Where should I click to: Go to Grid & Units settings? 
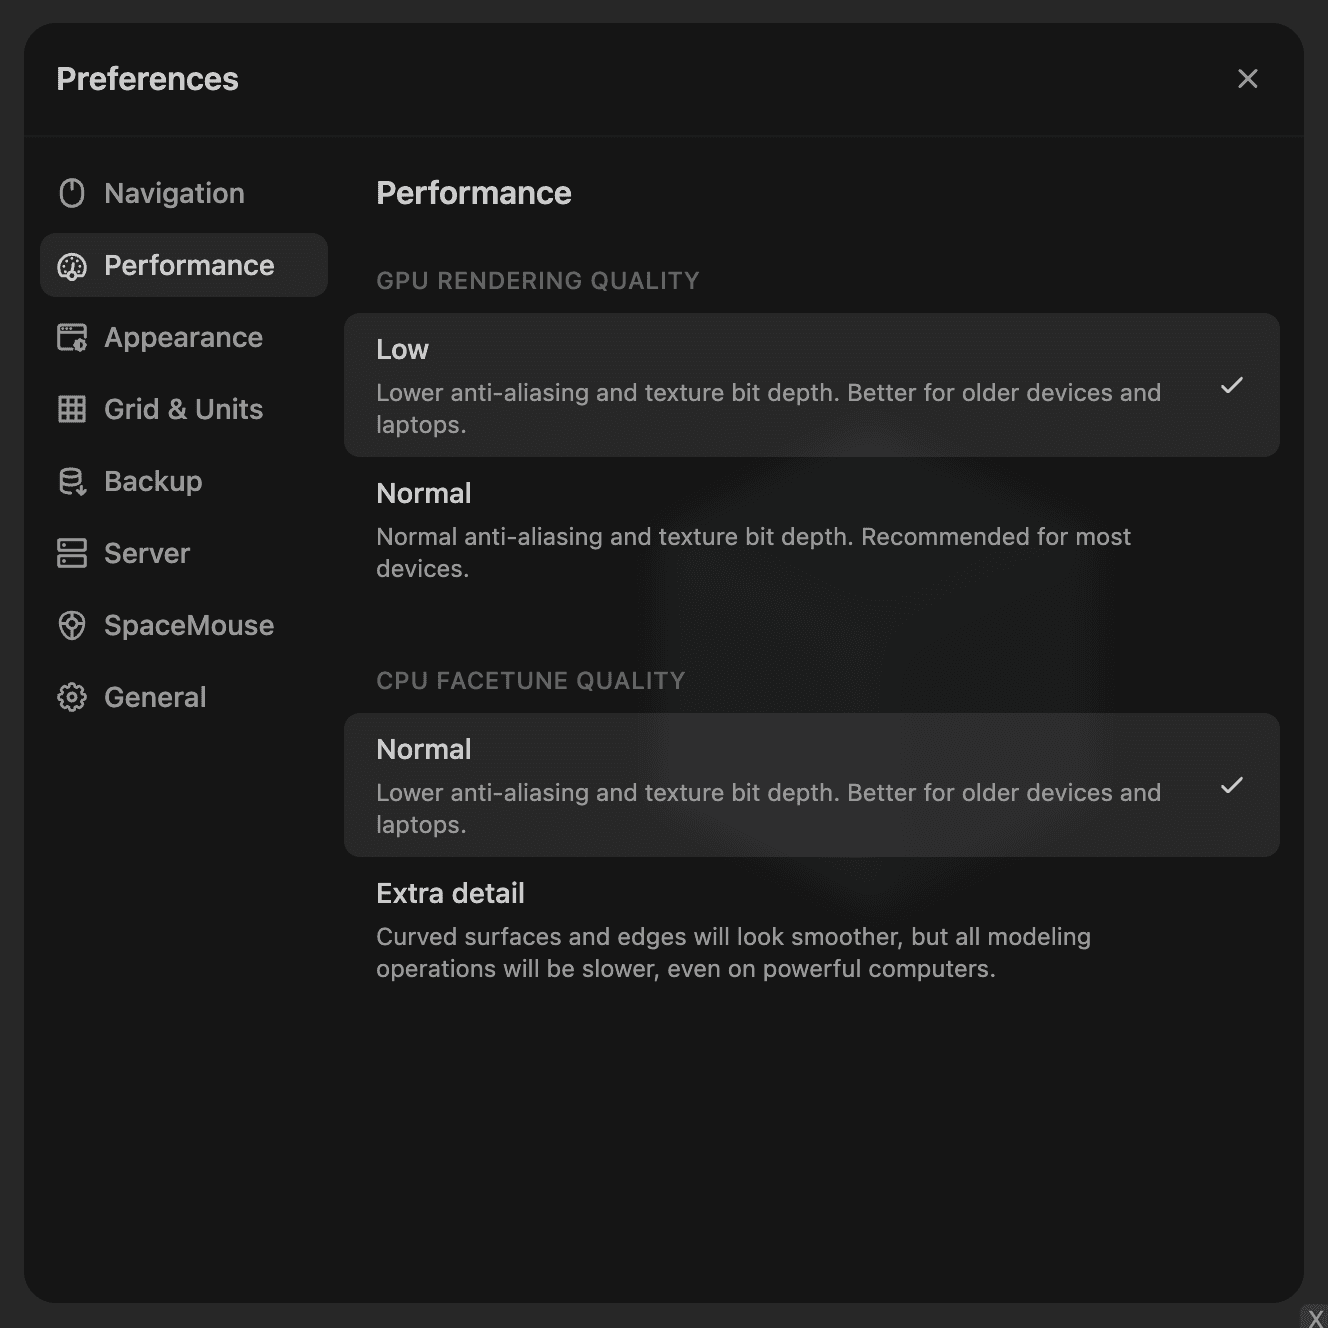tap(184, 409)
